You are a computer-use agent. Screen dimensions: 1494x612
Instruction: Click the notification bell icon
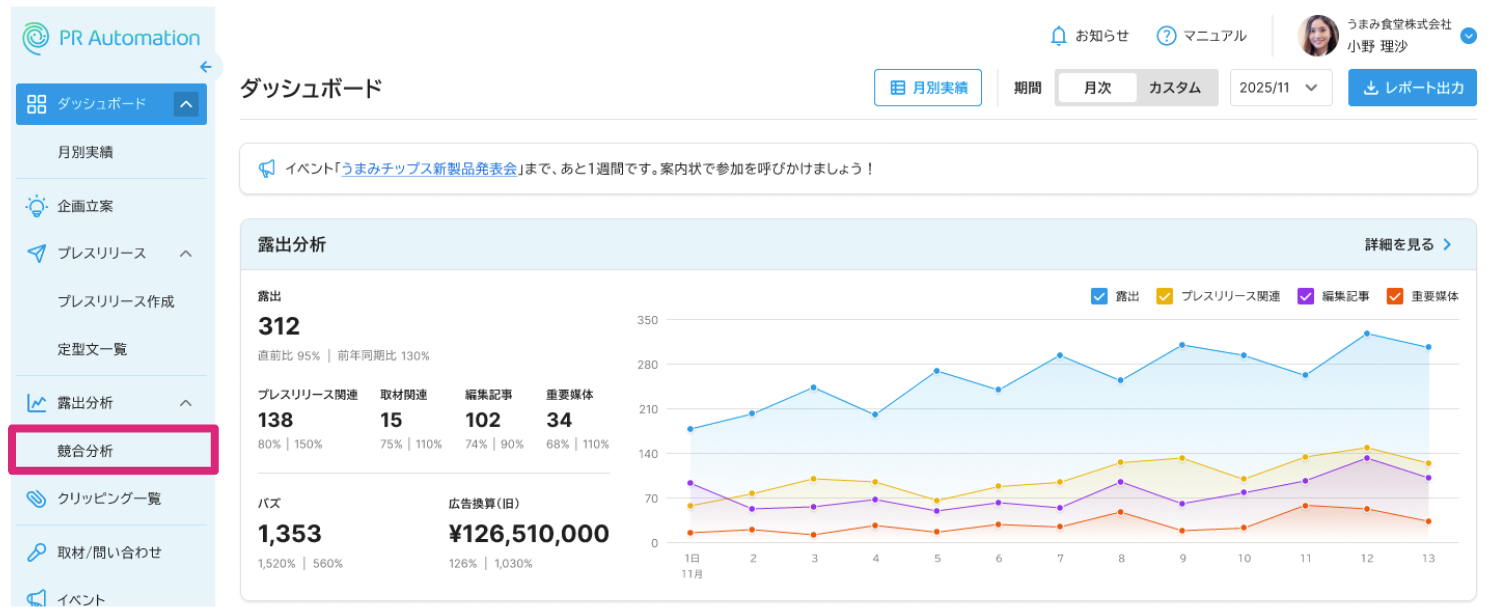click(1059, 36)
